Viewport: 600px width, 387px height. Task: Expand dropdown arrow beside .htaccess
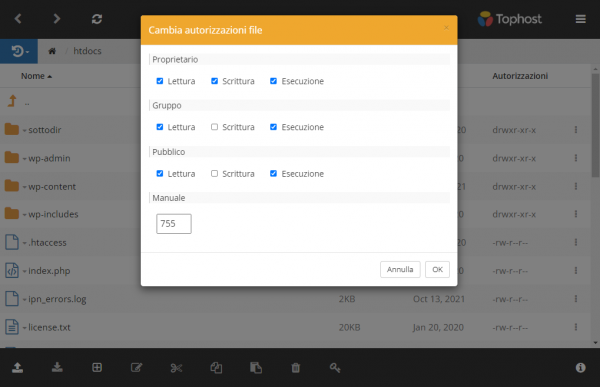[24, 243]
